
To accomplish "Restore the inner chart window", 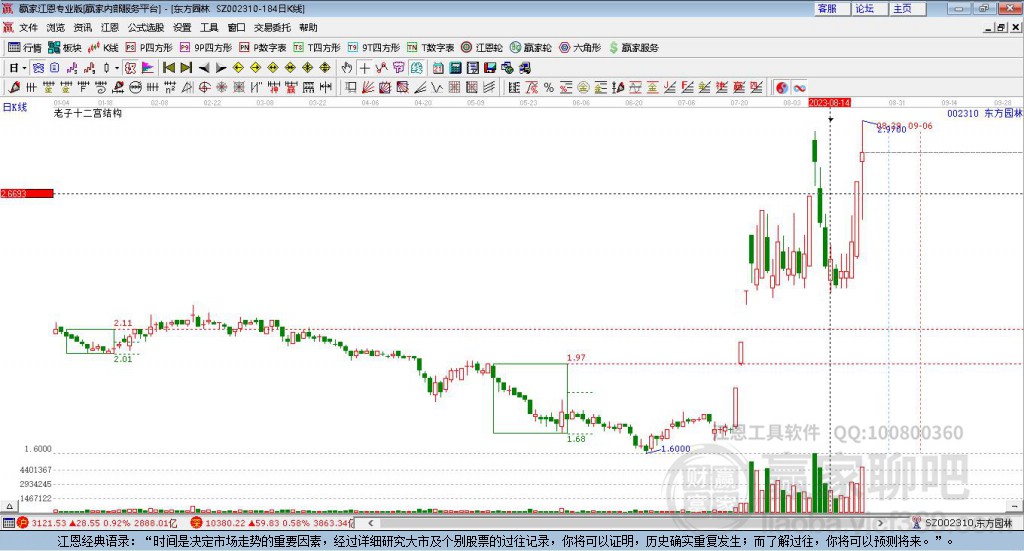I will point(1000,27).
